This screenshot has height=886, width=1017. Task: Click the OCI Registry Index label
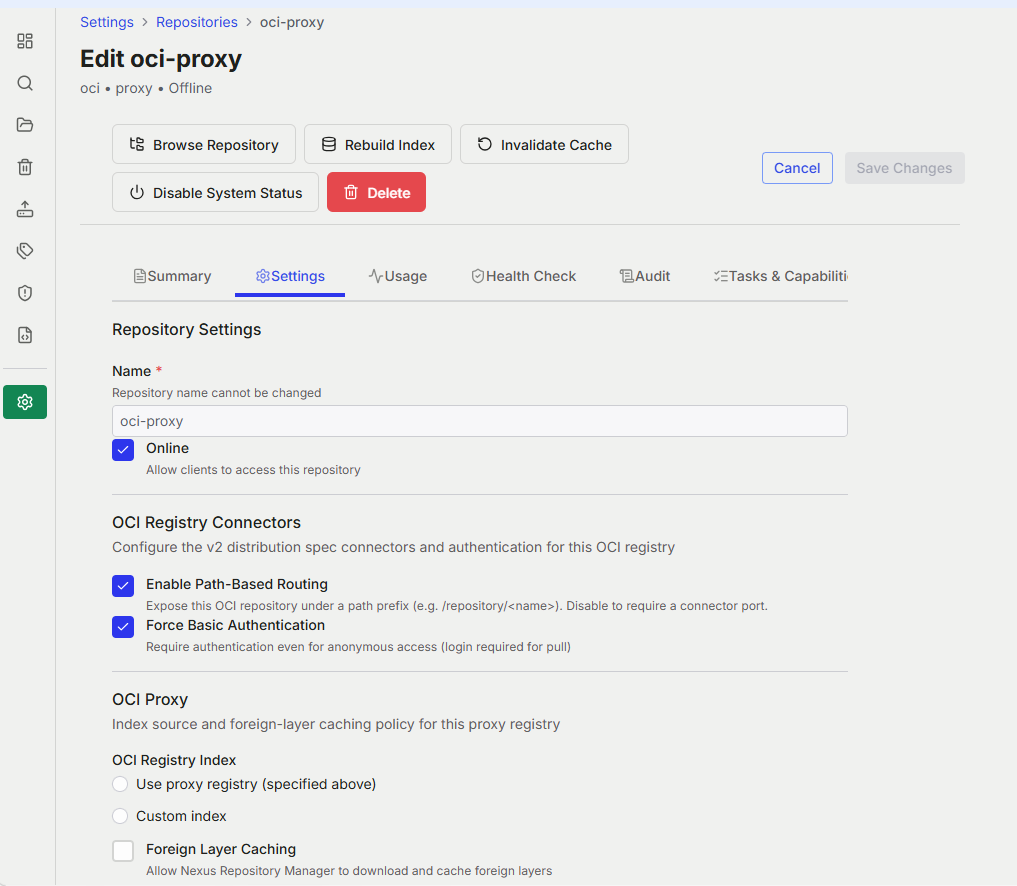coord(174,760)
